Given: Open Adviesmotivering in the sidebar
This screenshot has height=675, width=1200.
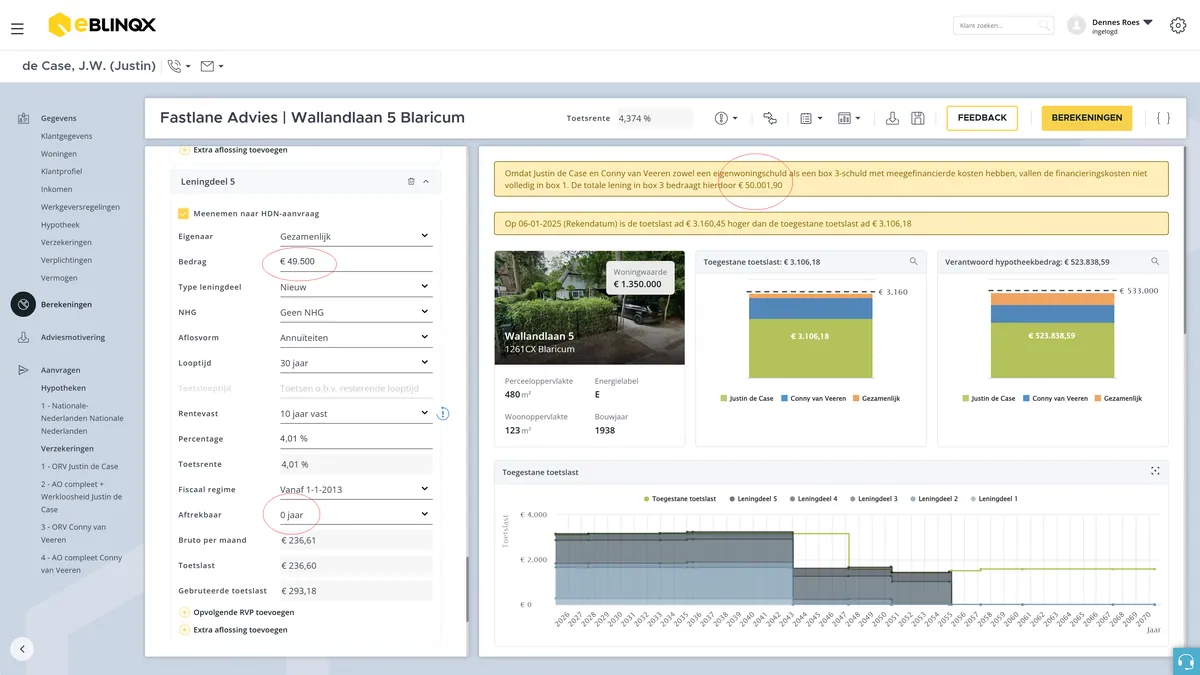Looking at the screenshot, I should pos(73,338).
